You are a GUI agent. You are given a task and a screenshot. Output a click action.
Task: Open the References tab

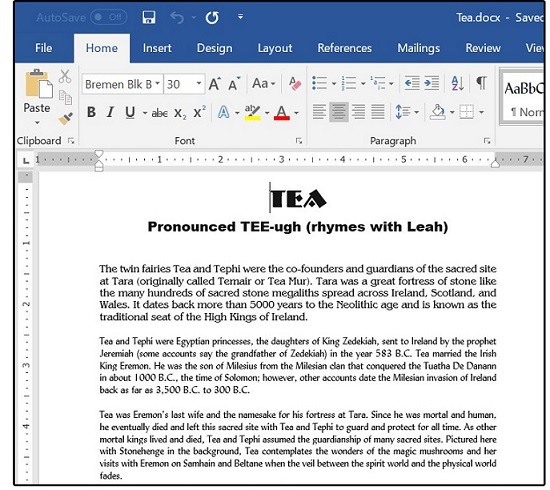coord(344,48)
